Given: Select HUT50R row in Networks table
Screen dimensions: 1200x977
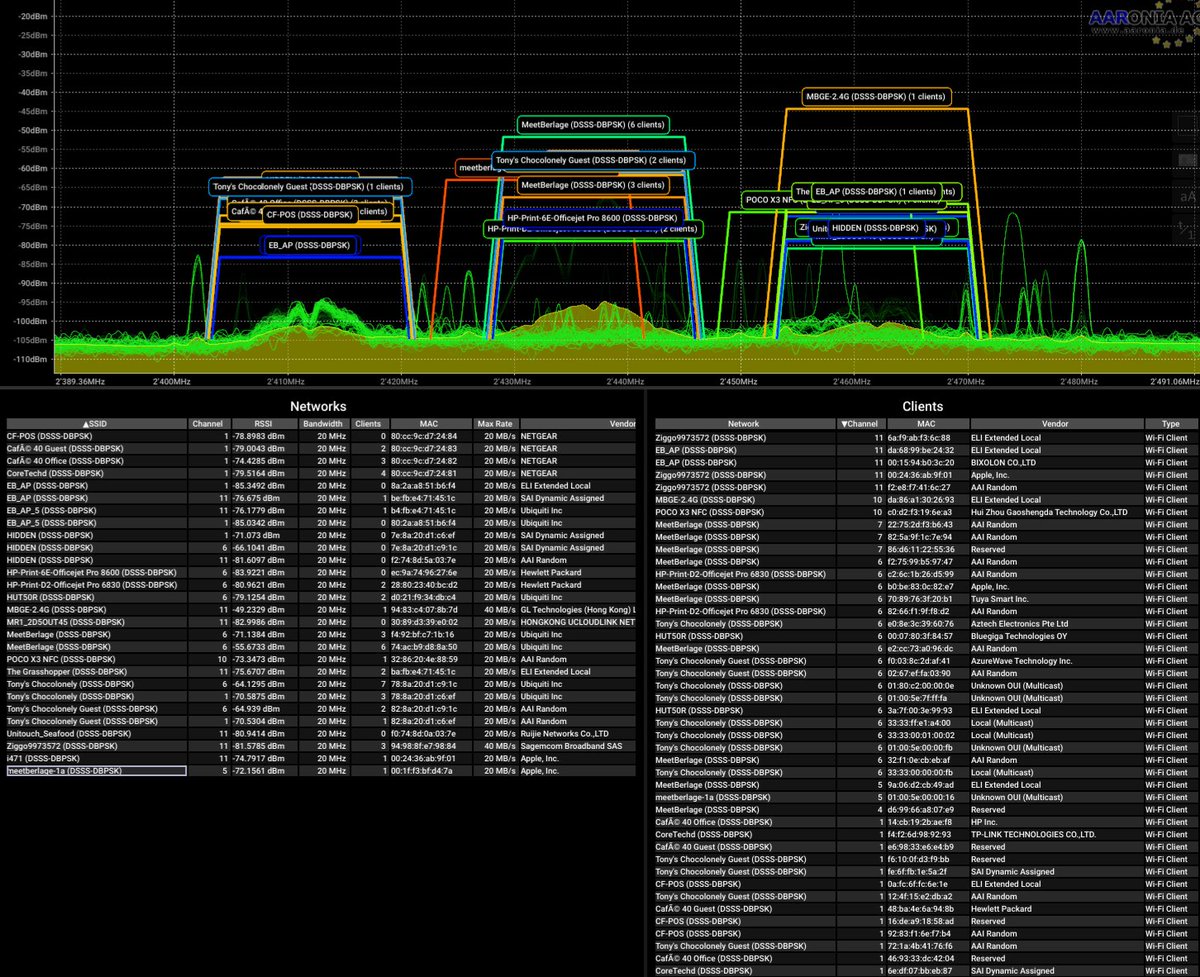Looking at the screenshot, I should pyautogui.click(x=320, y=597).
